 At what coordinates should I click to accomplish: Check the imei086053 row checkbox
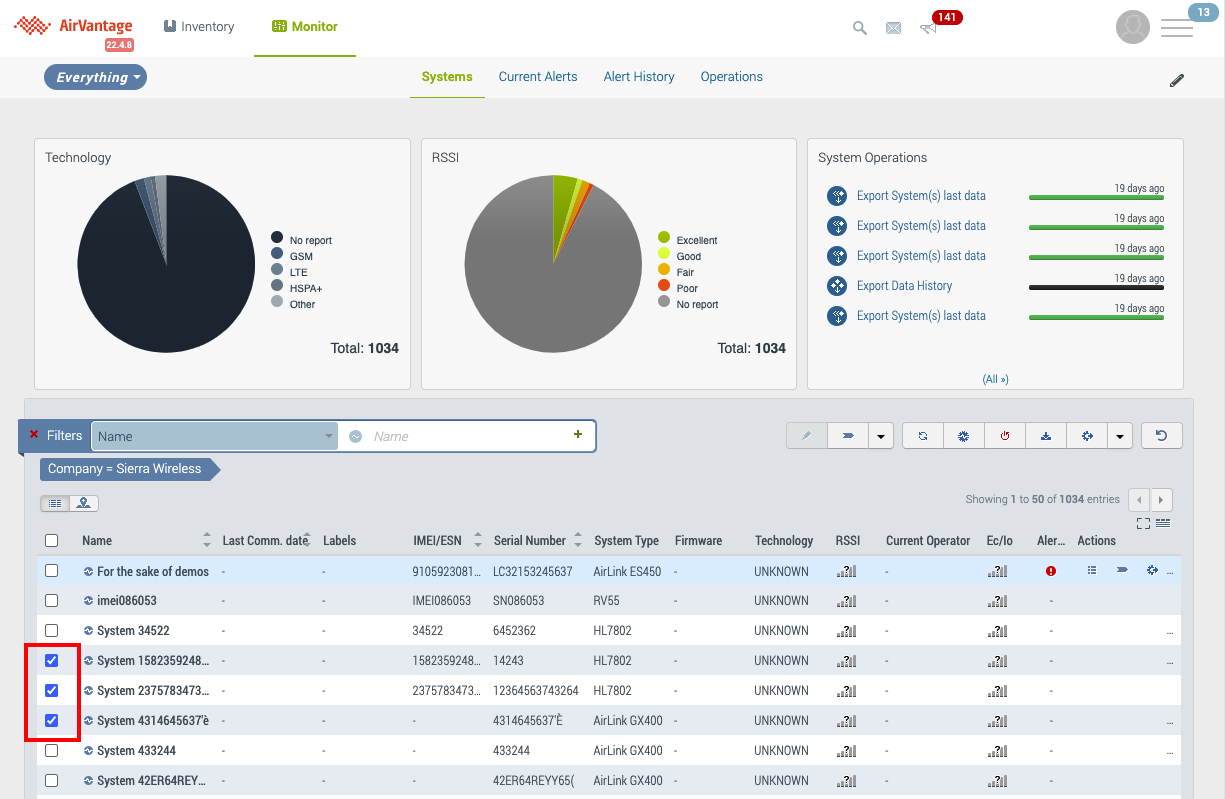tap(52, 600)
